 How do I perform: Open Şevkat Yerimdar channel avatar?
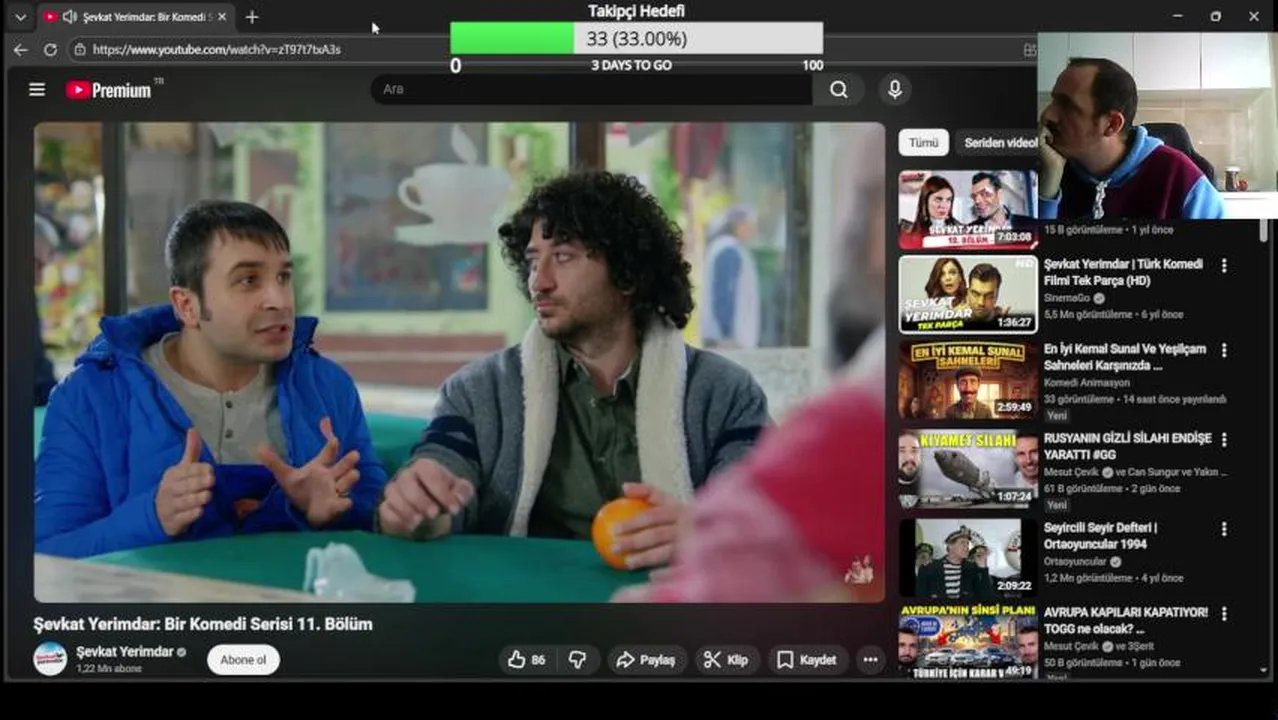[x=50, y=659]
